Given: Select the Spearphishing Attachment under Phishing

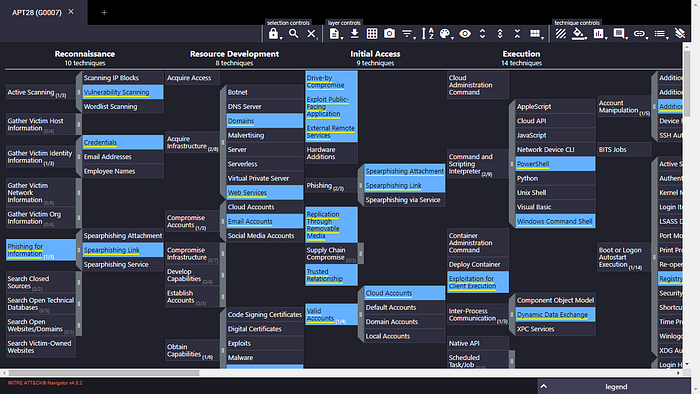Looking at the screenshot, I should pyautogui.click(x=404, y=171).
